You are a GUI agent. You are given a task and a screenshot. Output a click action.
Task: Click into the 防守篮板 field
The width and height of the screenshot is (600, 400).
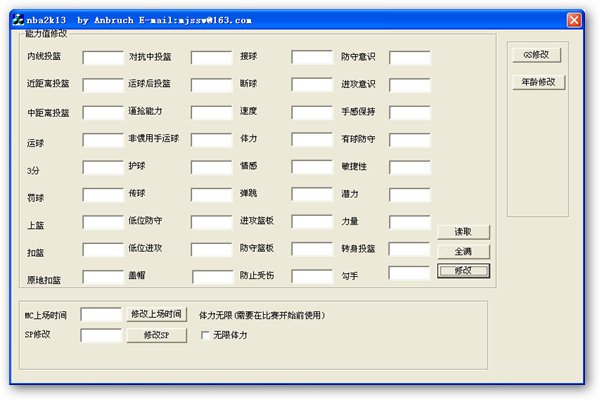pyautogui.click(x=312, y=249)
